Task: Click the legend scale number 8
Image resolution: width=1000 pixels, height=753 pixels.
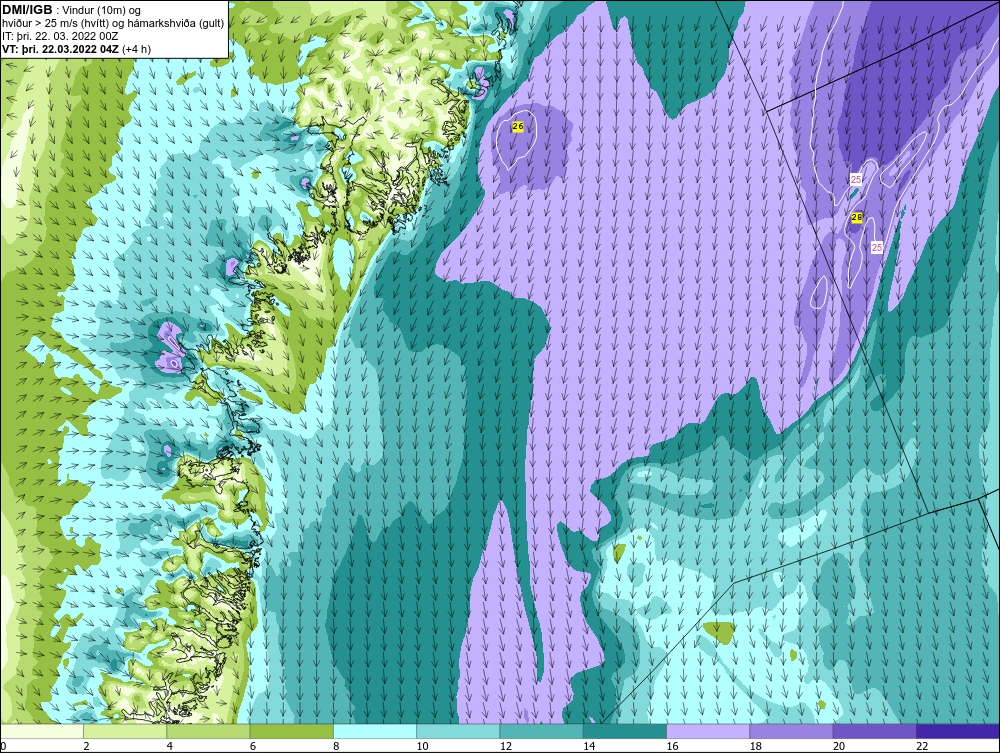Action: click(x=336, y=747)
